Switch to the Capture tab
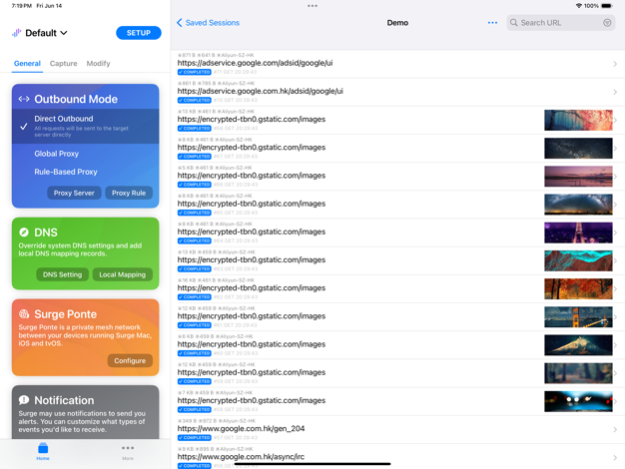The image size is (625, 469). [x=63, y=63]
